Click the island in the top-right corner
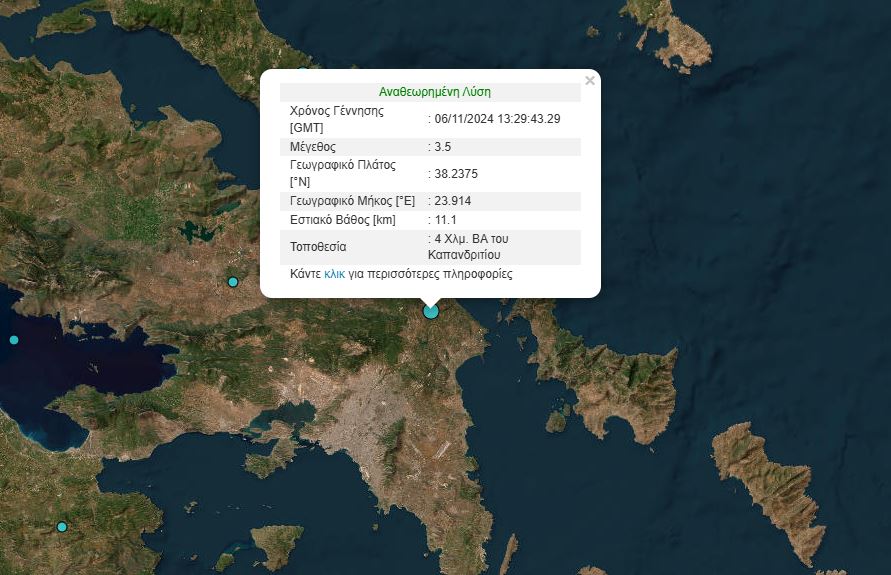This screenshot has height=575, width=891. click(672, 32)
